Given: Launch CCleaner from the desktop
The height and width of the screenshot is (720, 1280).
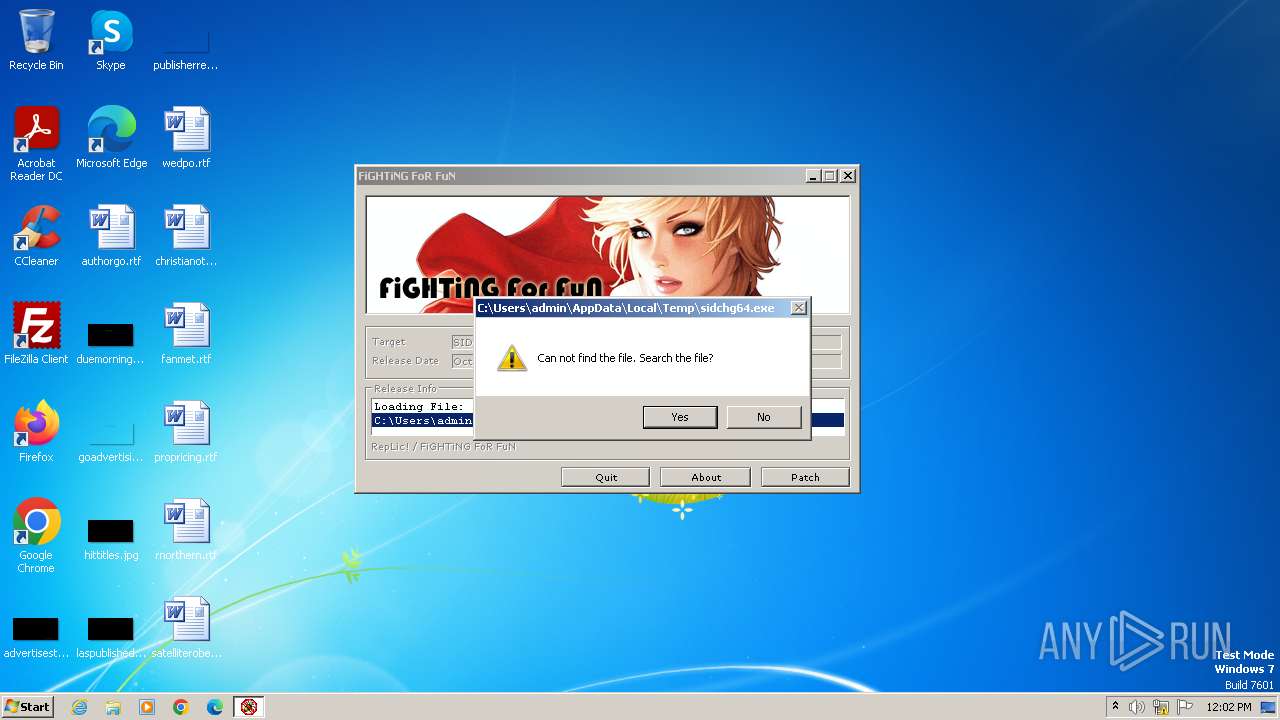Looking at the screenshot, I should pyautogui.click(x=36, y=236).
